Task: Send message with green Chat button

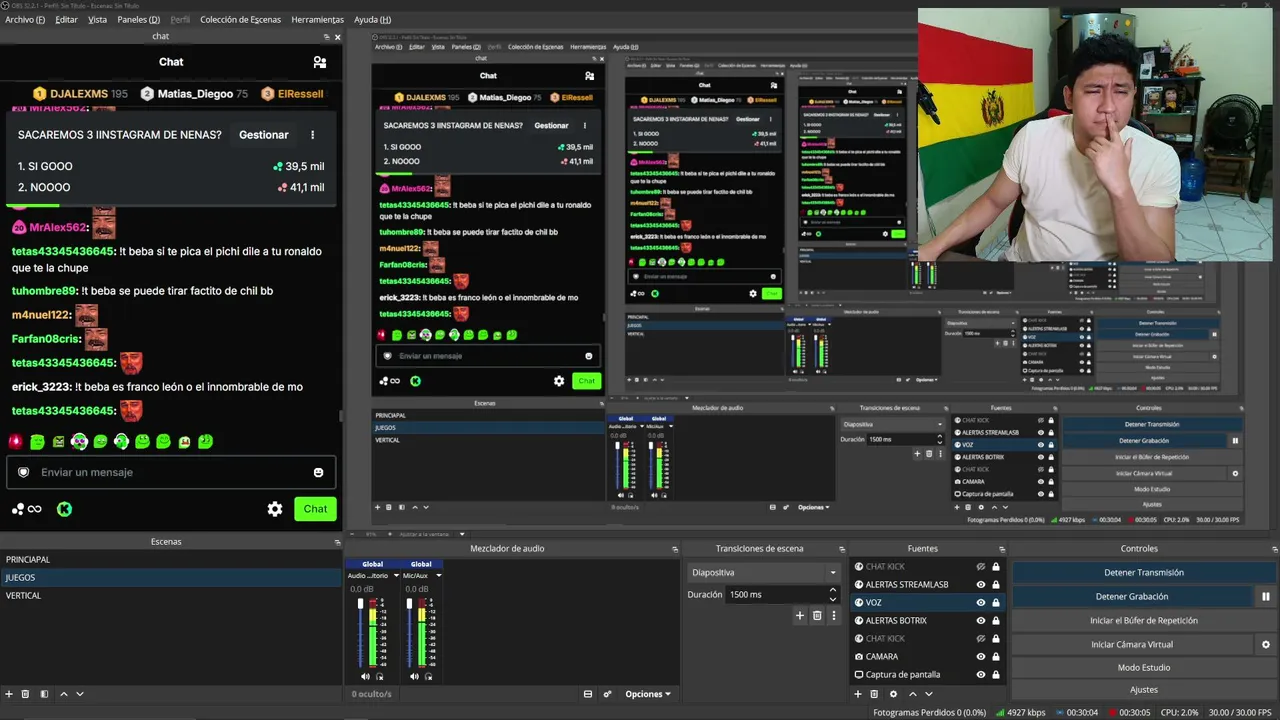Action: point(315,509)
